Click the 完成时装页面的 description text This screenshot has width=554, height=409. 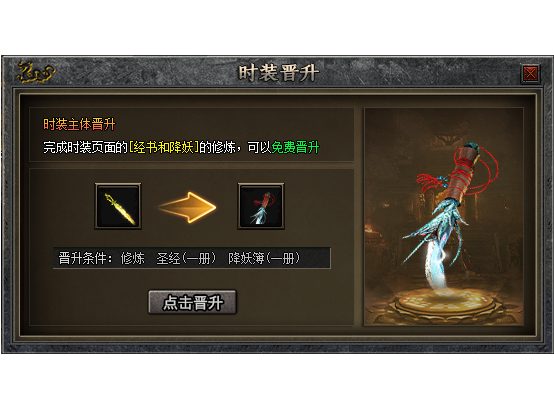tap(86, 147)
